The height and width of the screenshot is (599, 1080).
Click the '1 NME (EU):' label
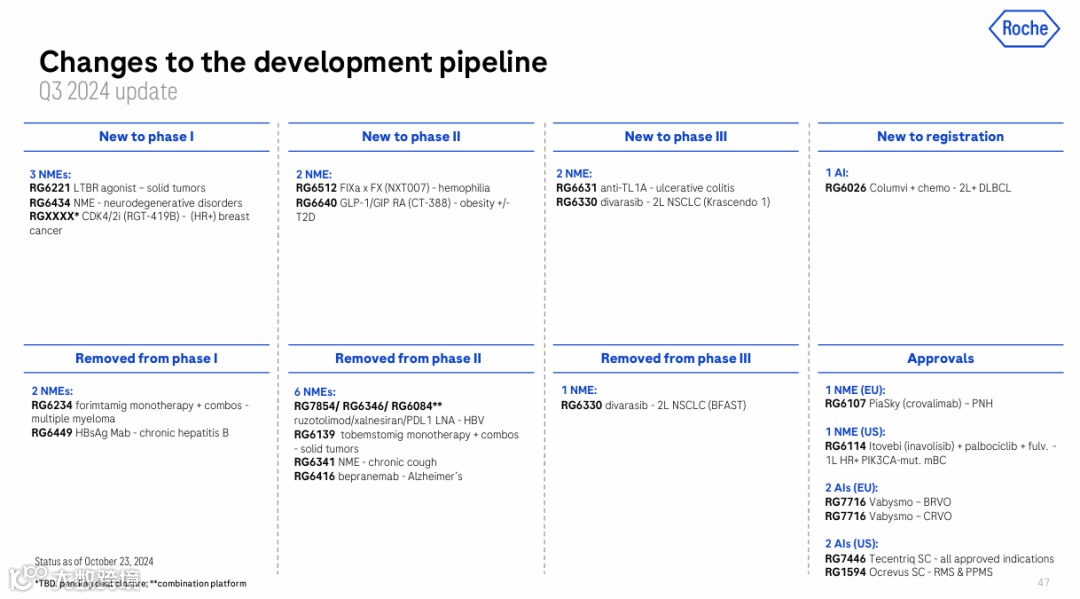click(x=855, y=390)
